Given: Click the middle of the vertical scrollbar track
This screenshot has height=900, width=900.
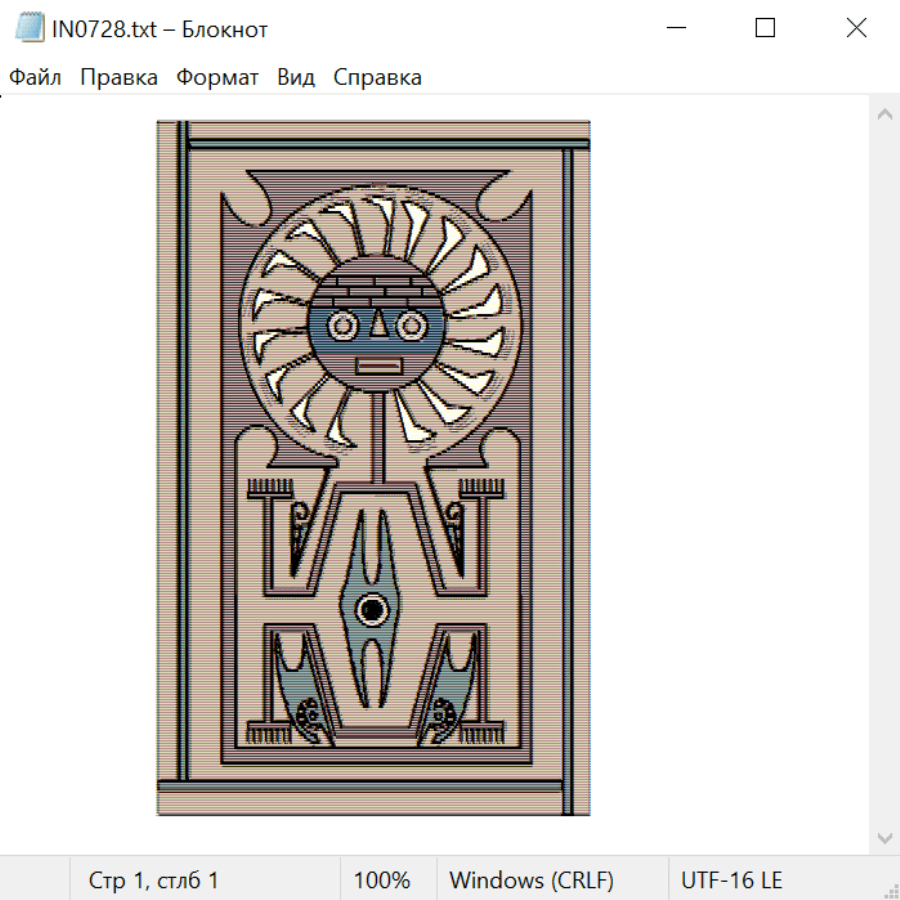Looking at the screenshot, I should (884, 475).
